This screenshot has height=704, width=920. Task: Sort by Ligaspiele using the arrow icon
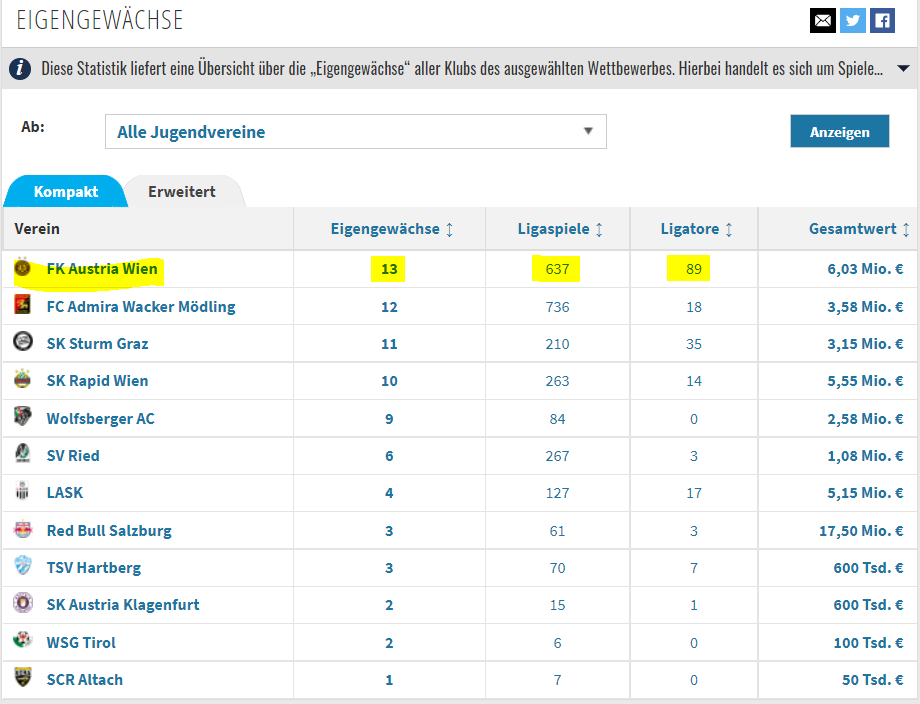click(599, 229)
